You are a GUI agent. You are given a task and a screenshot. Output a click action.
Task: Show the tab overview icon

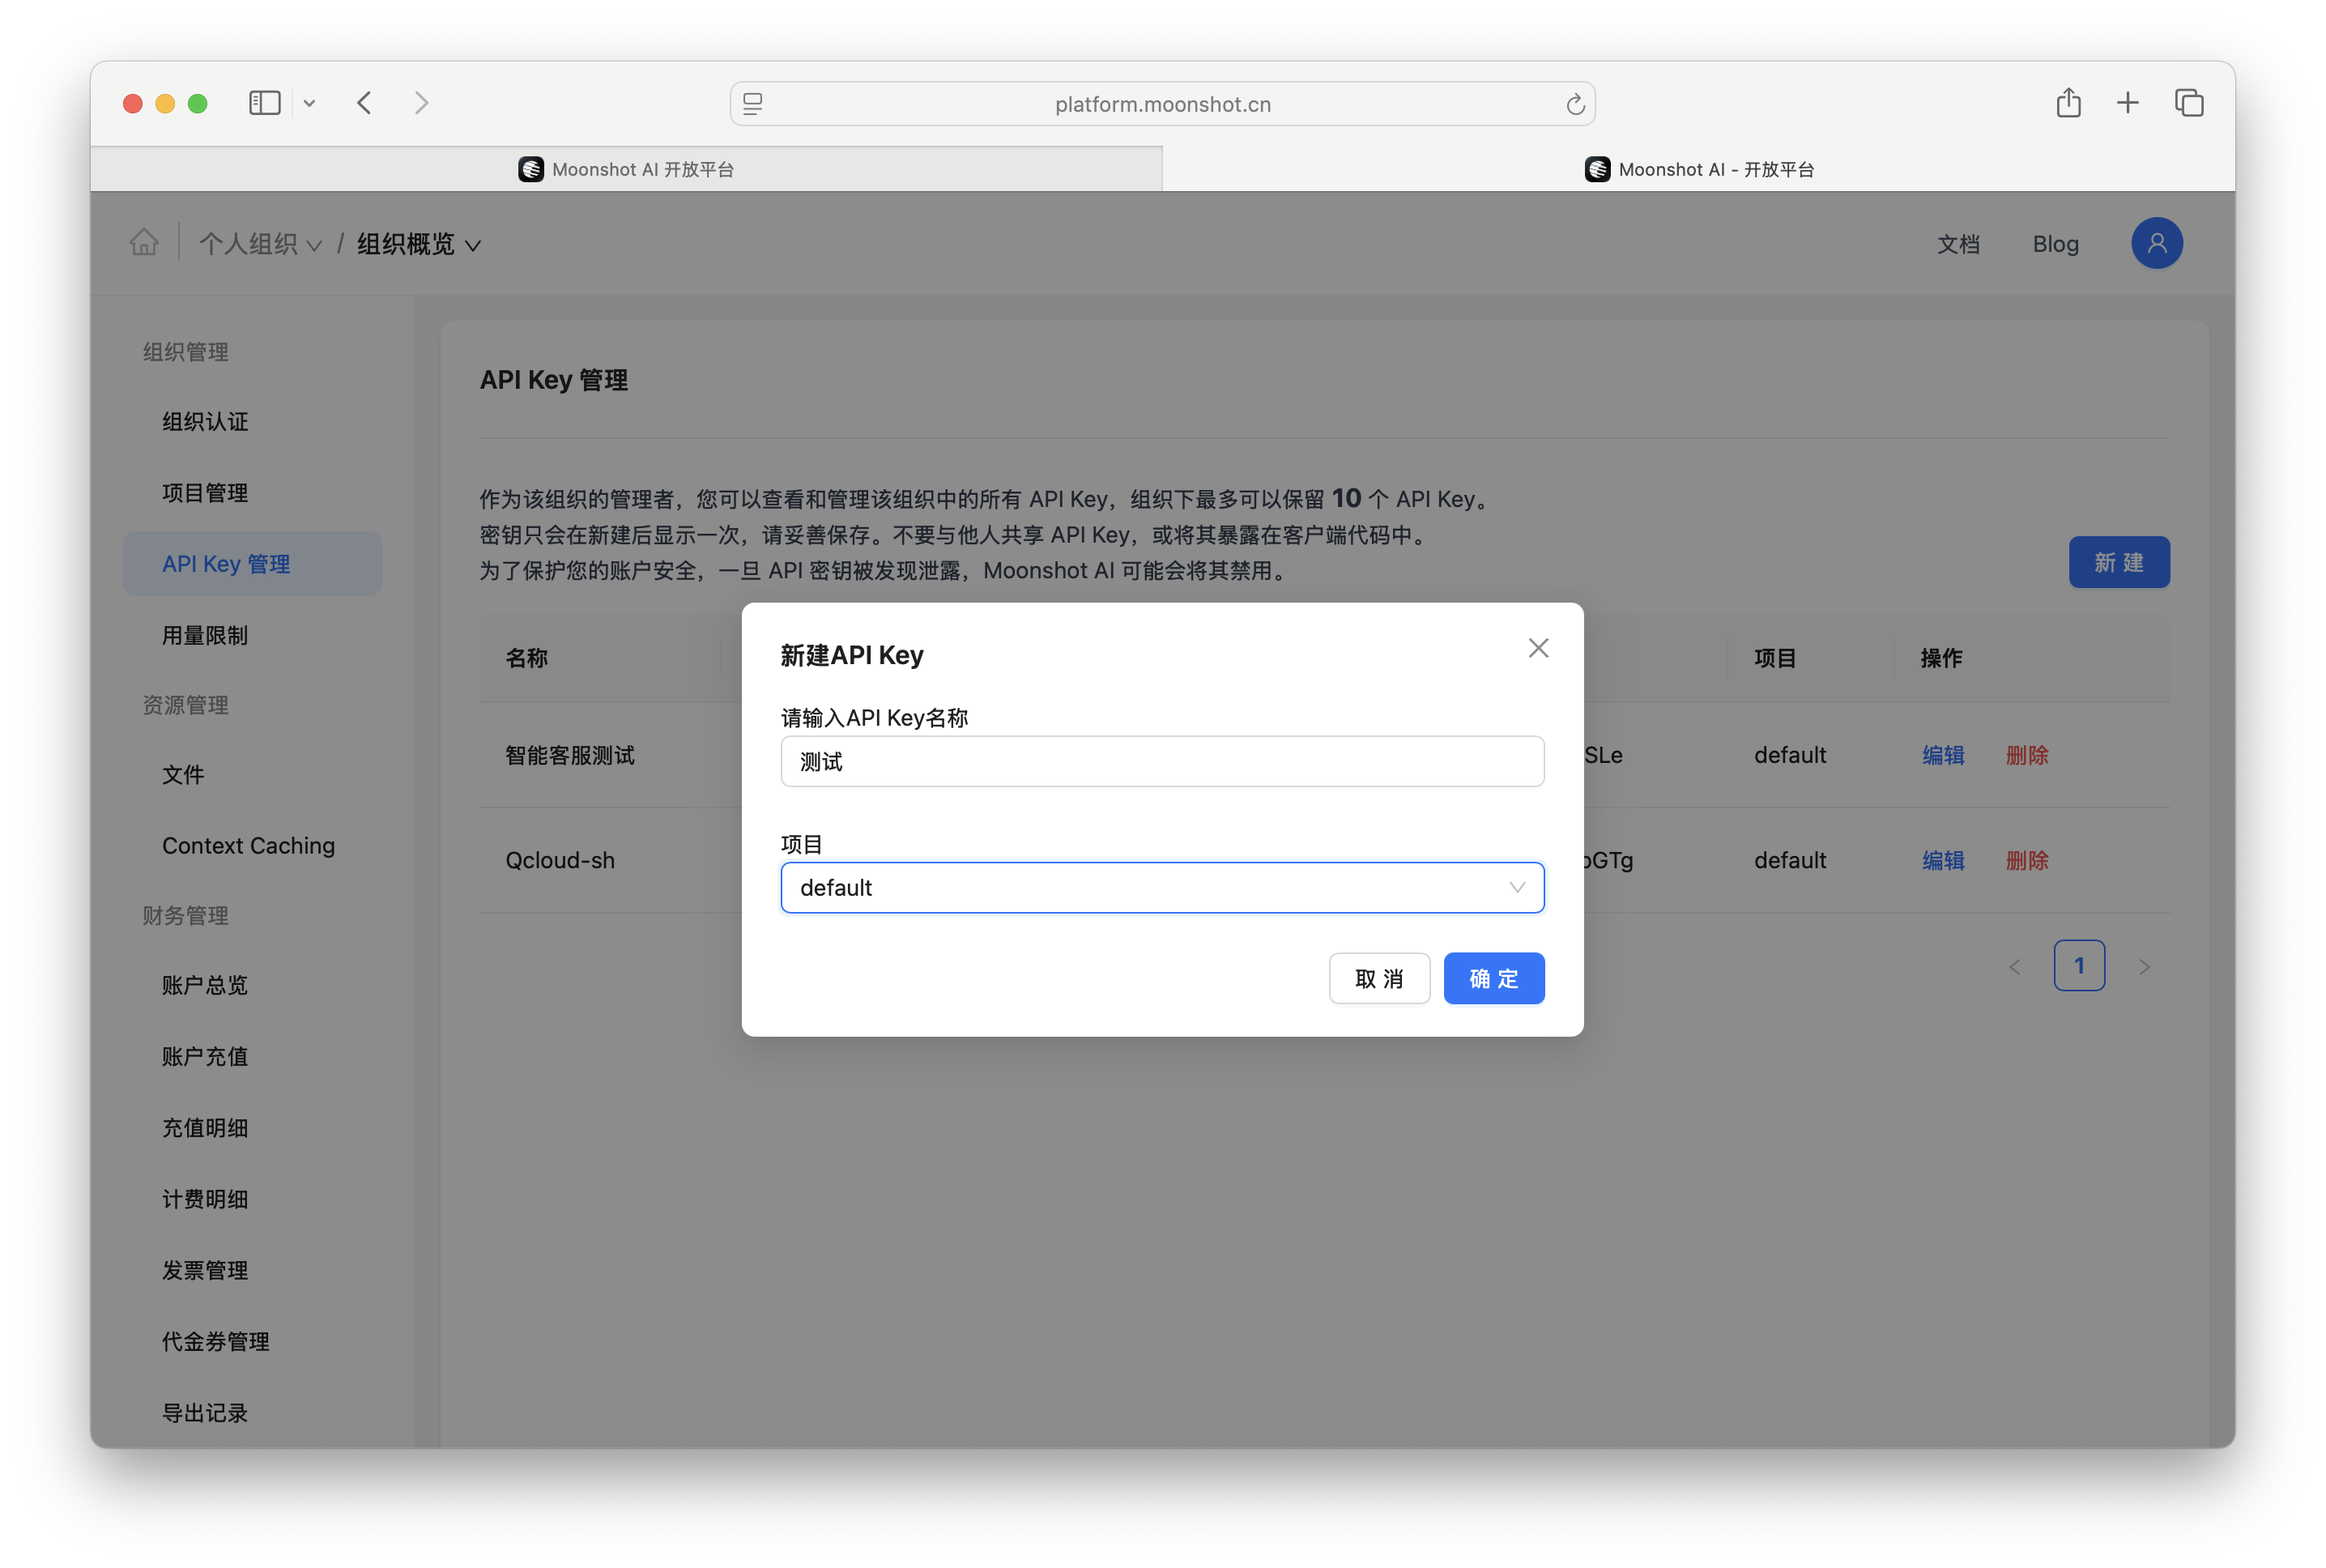2188,103
